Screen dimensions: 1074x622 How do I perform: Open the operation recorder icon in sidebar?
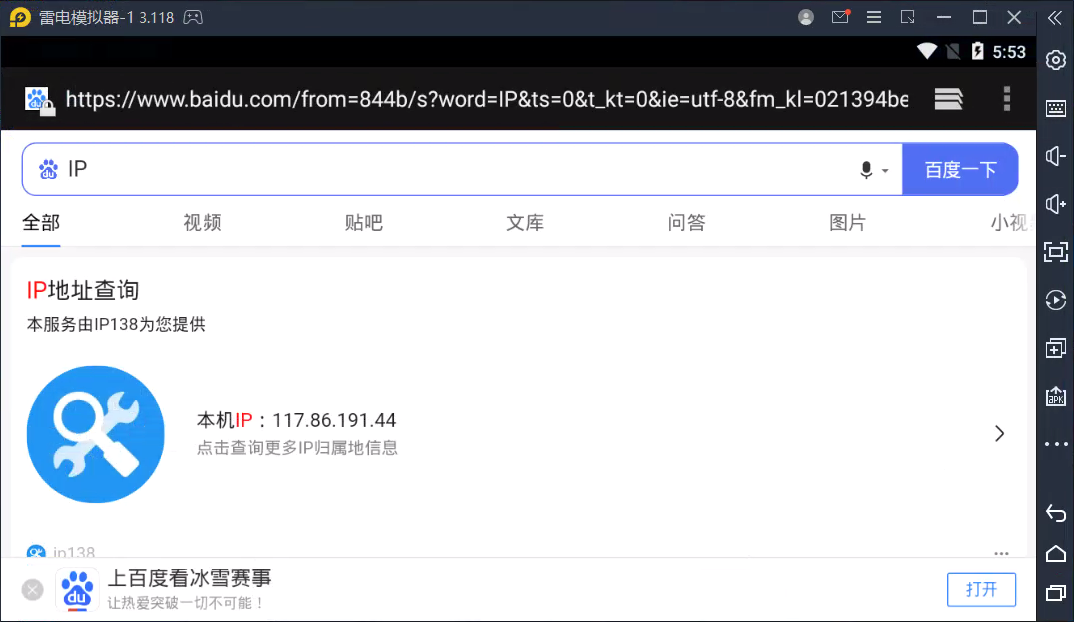point(1056,300)
